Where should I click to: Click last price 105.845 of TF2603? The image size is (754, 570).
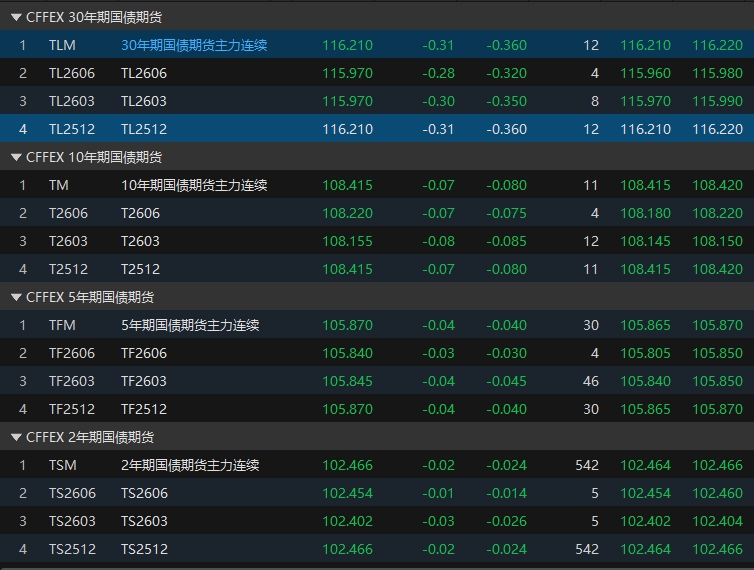[347, 381]
